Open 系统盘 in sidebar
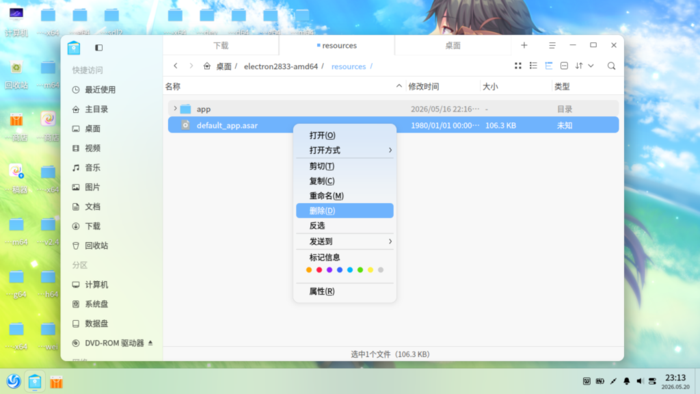The image size is (700, 394). 112,304
